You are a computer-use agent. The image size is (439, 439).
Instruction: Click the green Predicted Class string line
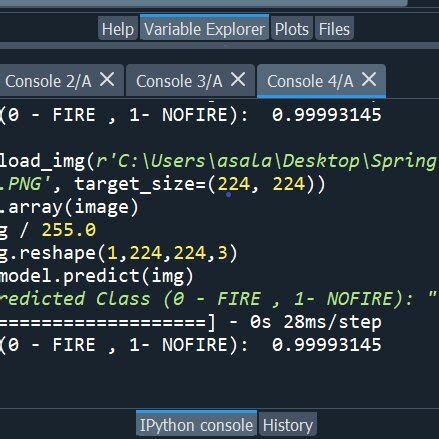pos(218,299)
